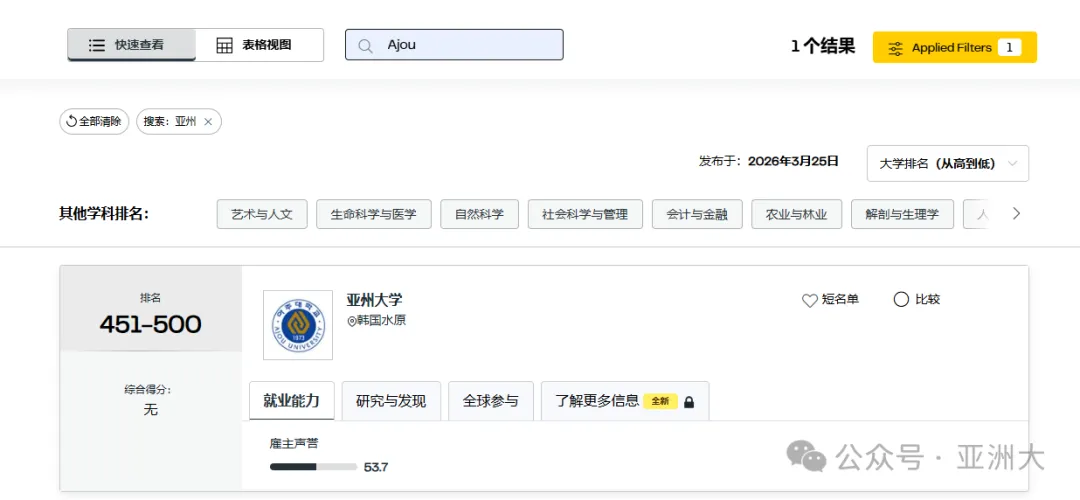The height and width of the screenshot is (500, 1080).
Task: Select 会计与金融 subject ranking
Action: [x=697, y=214]
